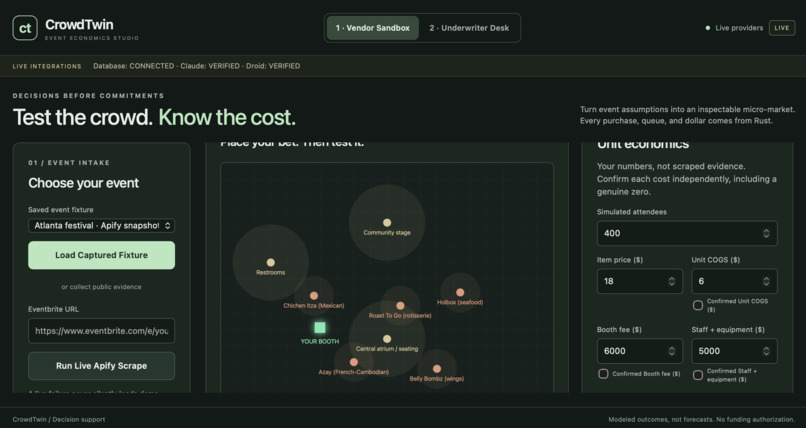The image size is (806, 428).
Task: Select the Central atrium / seating marker
Action: pos(387,339)
